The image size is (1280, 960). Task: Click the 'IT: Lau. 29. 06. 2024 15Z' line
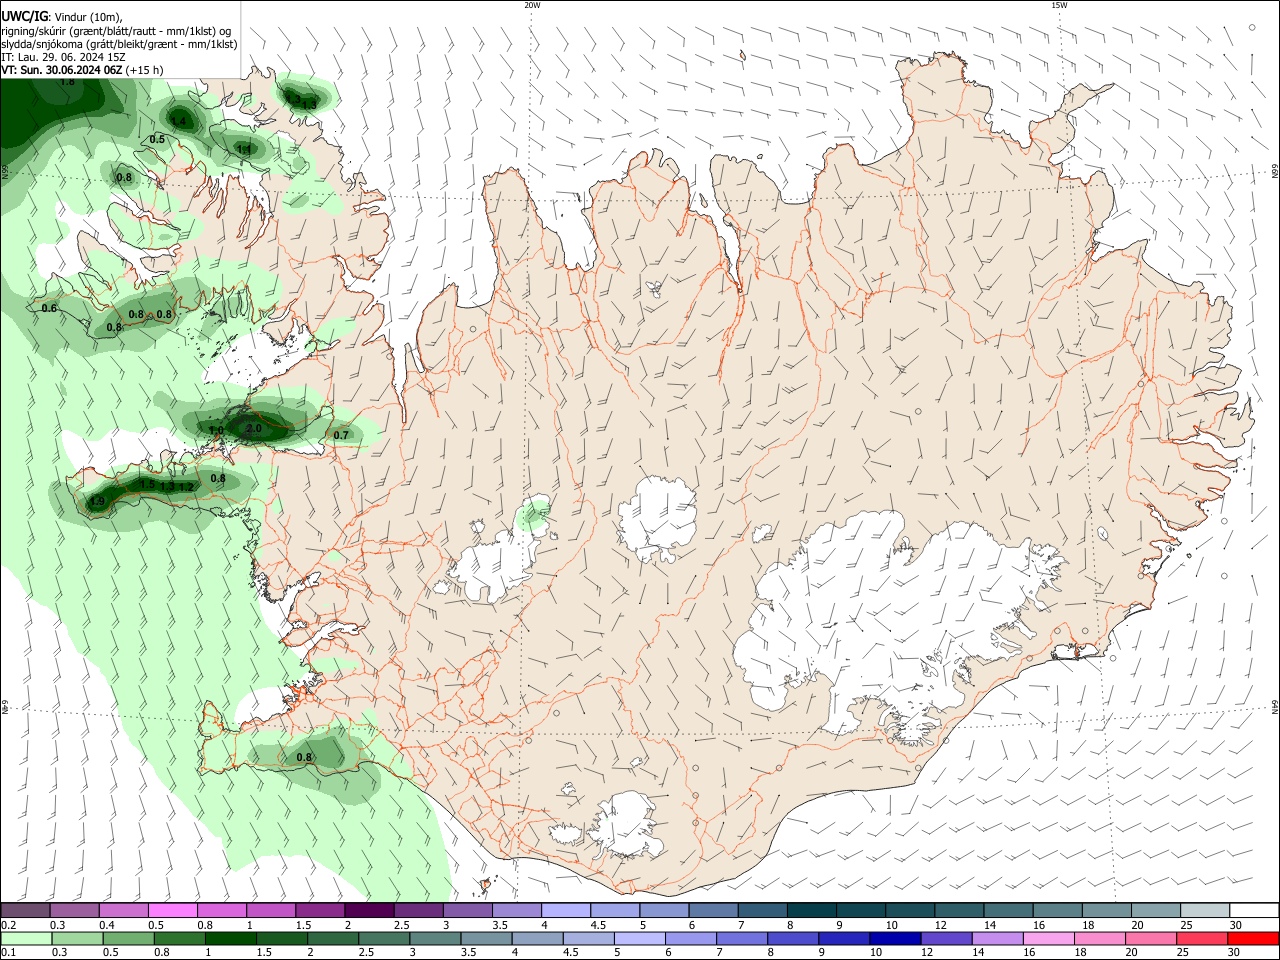click(62, 57)
